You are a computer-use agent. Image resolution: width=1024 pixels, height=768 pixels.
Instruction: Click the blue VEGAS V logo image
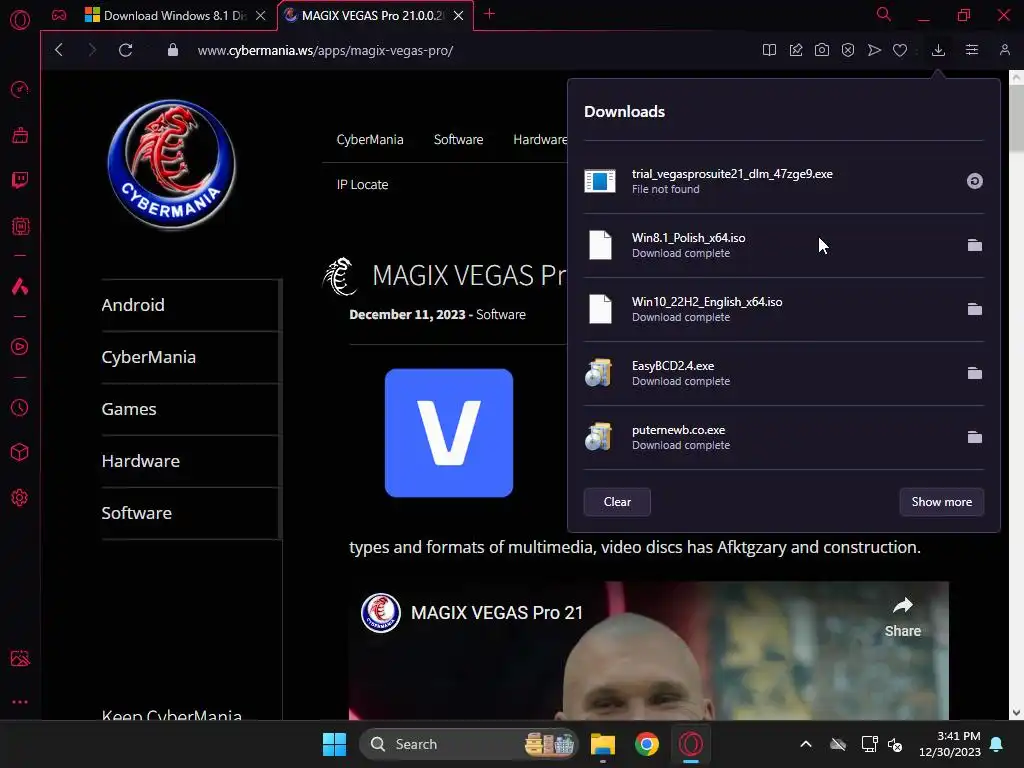449,432
